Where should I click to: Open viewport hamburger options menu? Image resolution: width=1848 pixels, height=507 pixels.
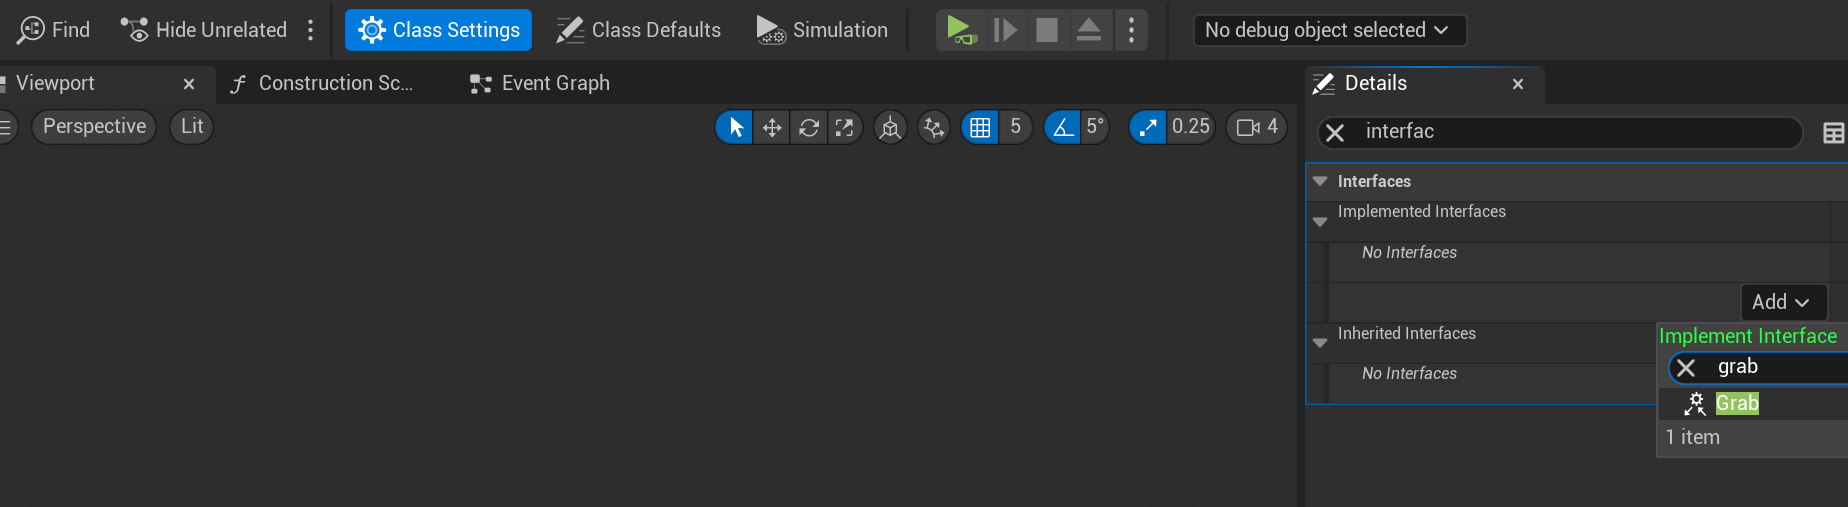(6, 127)
